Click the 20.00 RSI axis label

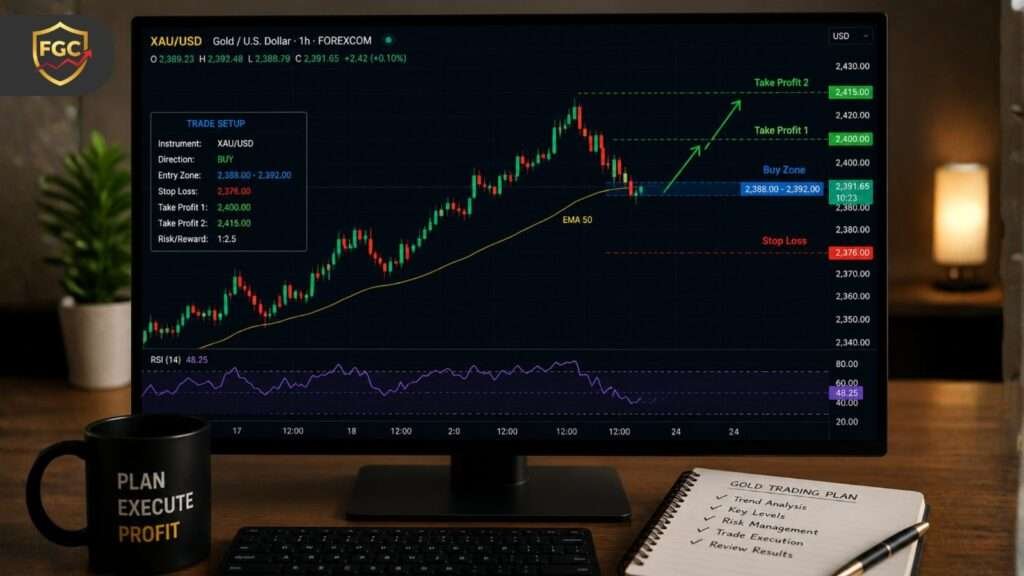[847, 422]
